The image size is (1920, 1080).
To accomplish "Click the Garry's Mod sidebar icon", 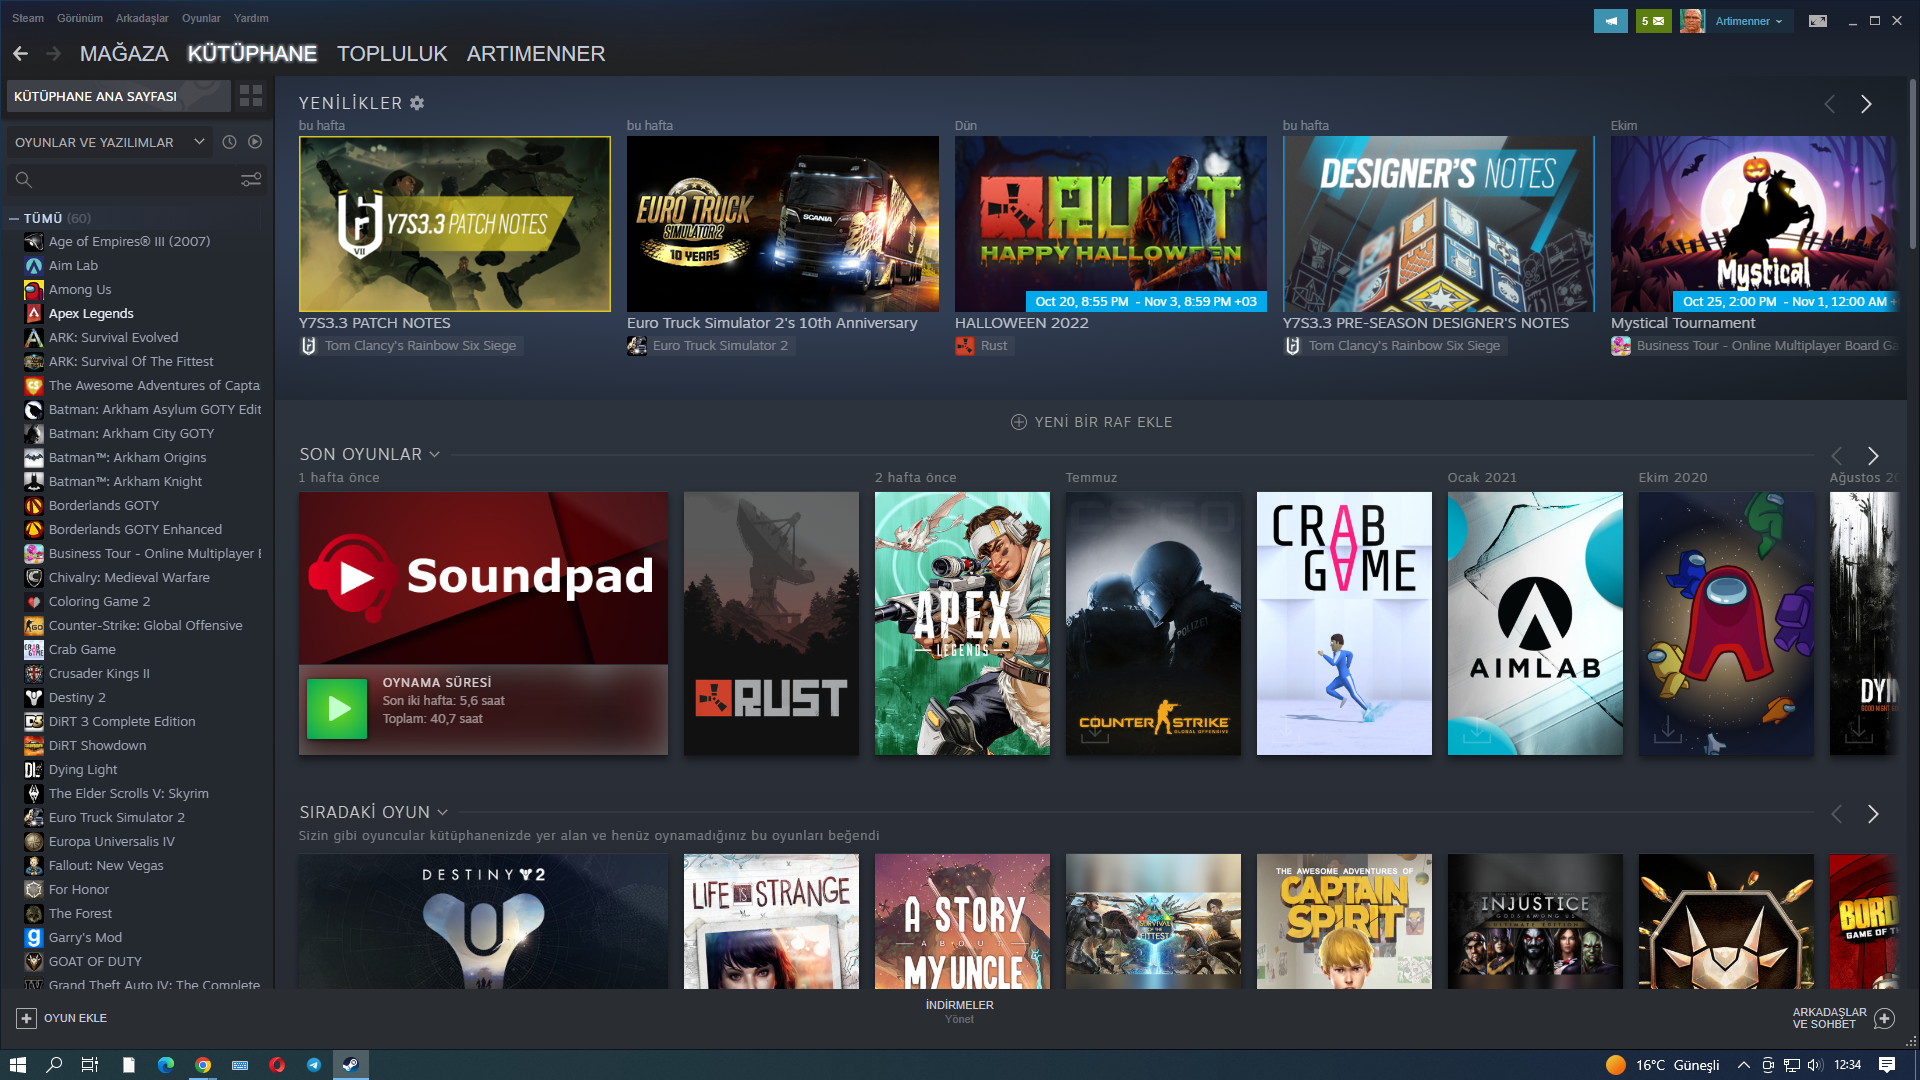I will coord(34,937).
